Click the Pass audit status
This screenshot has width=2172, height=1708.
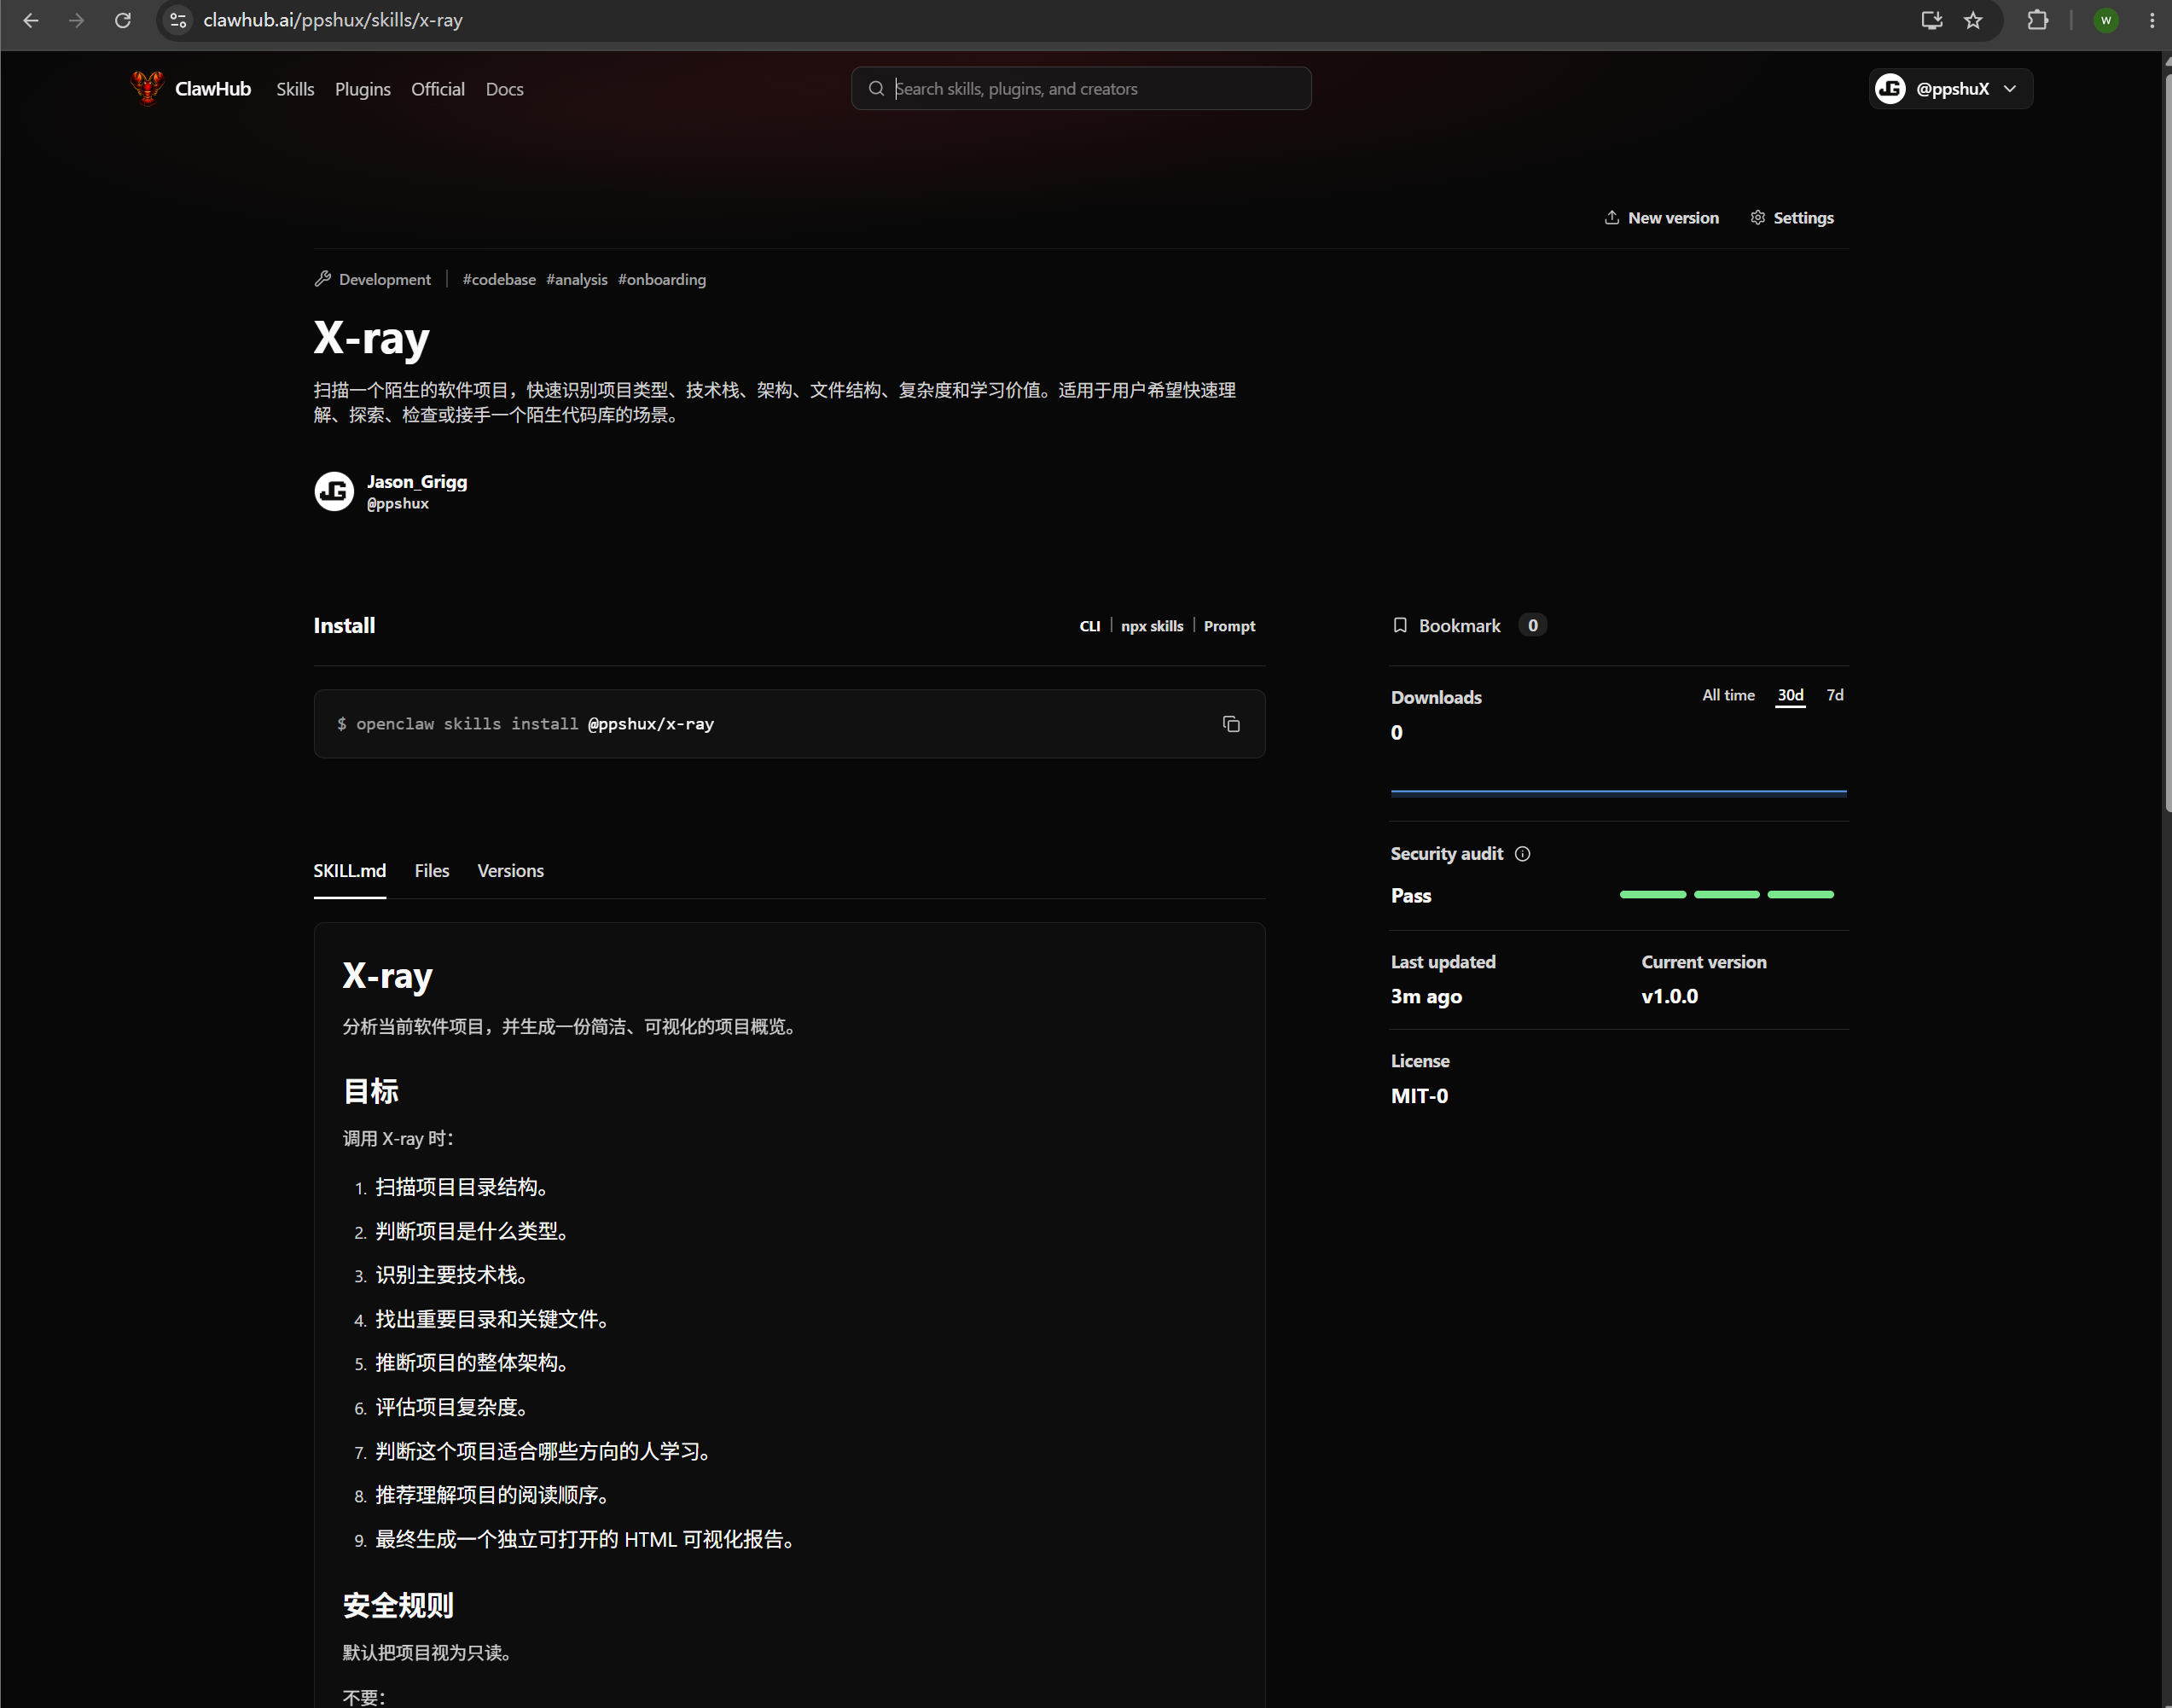point(1411,896)
